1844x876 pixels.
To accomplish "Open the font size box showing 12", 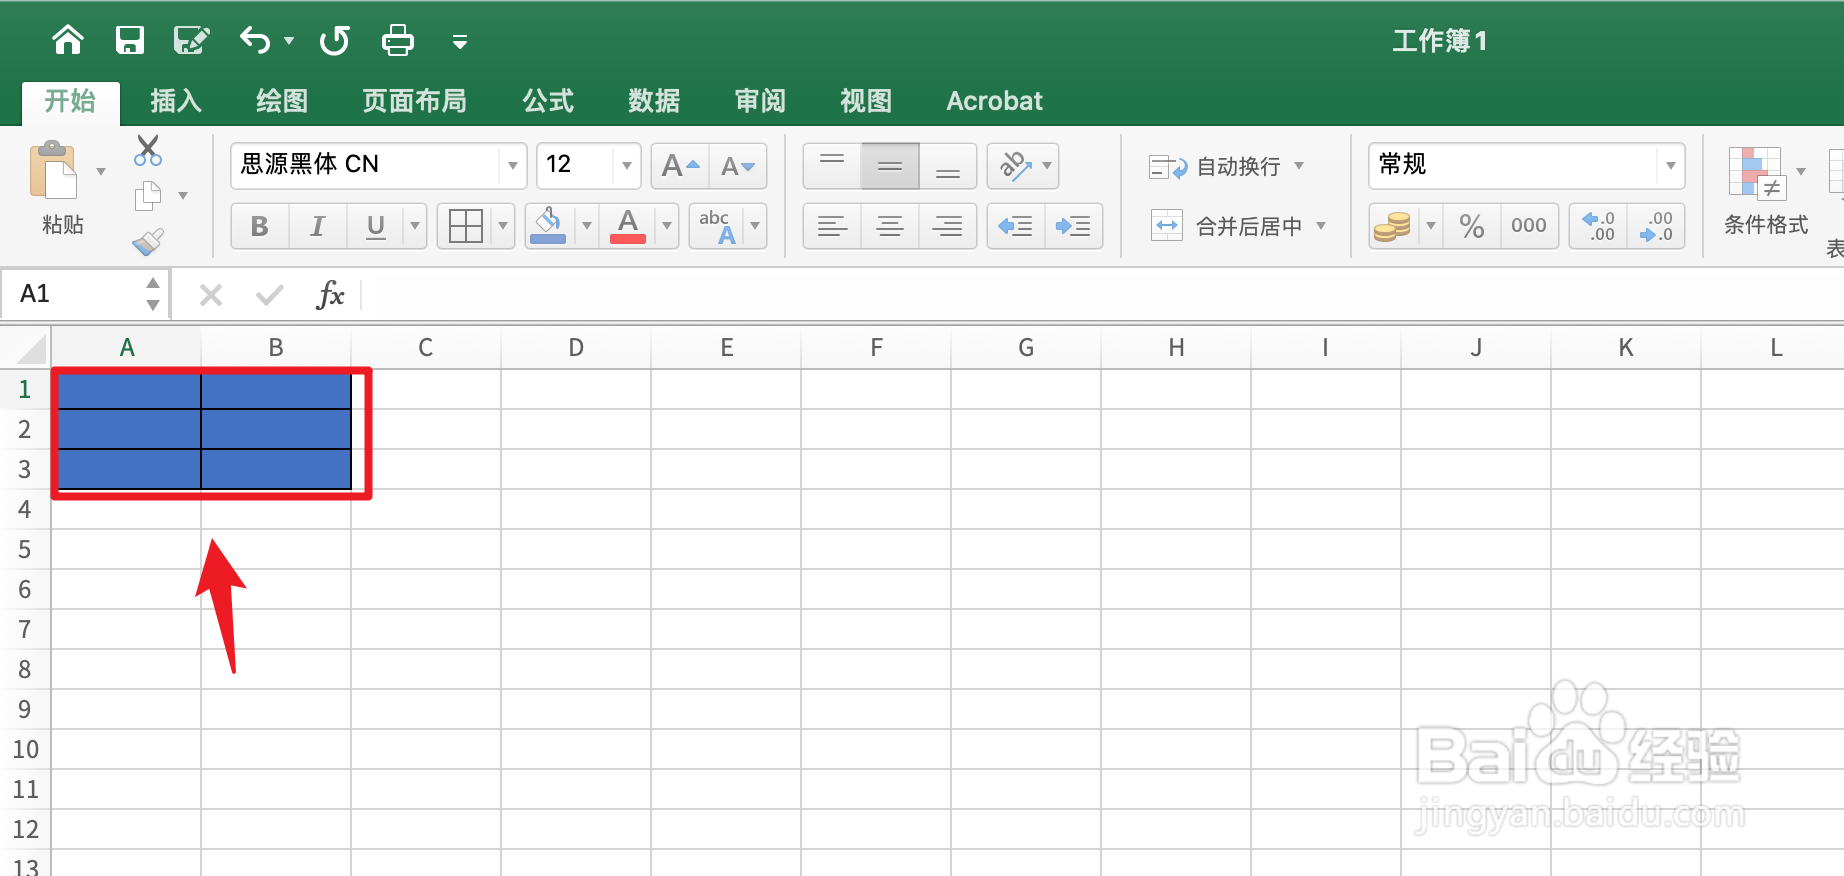I will [588, 165].
